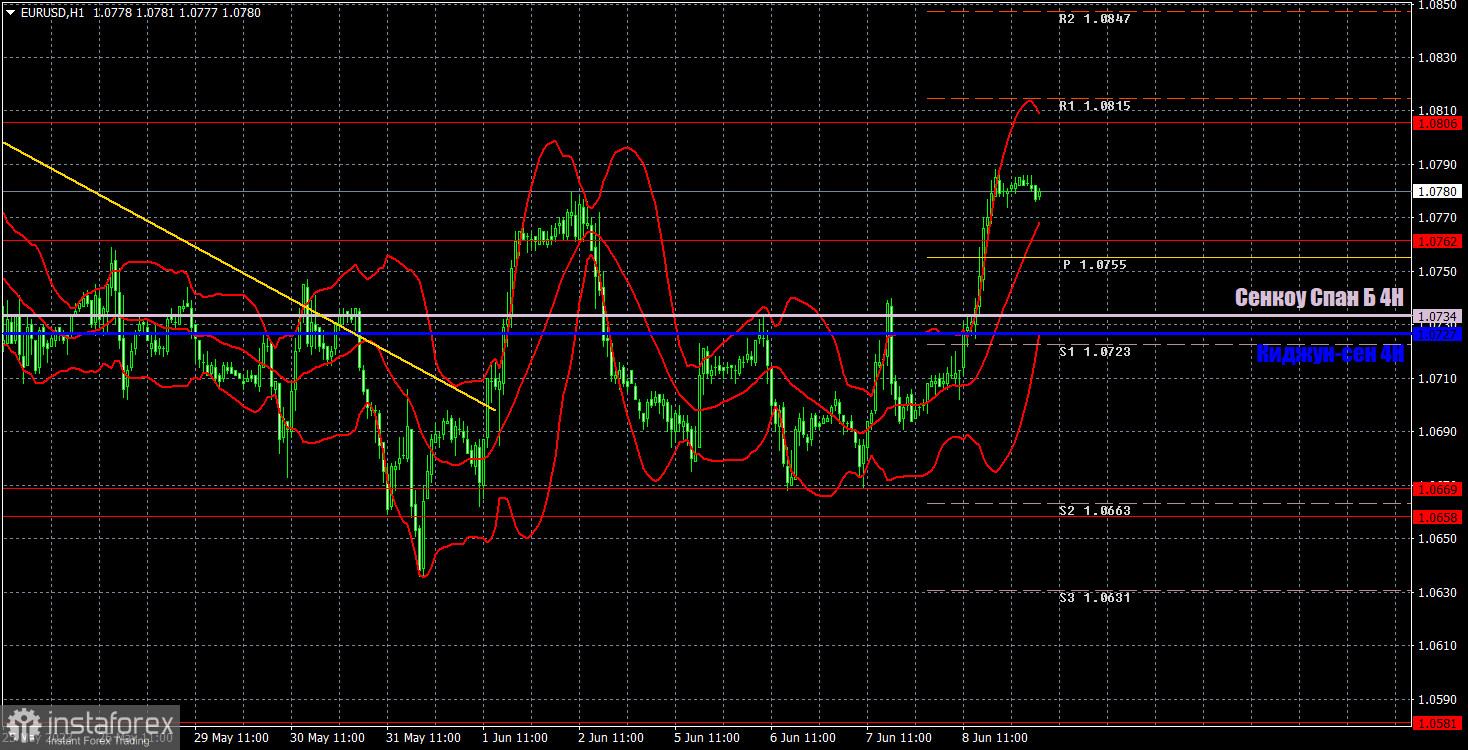Click the S2 1.0663 support label
The image size is (1468, 750).
(x=1095, y=511)
